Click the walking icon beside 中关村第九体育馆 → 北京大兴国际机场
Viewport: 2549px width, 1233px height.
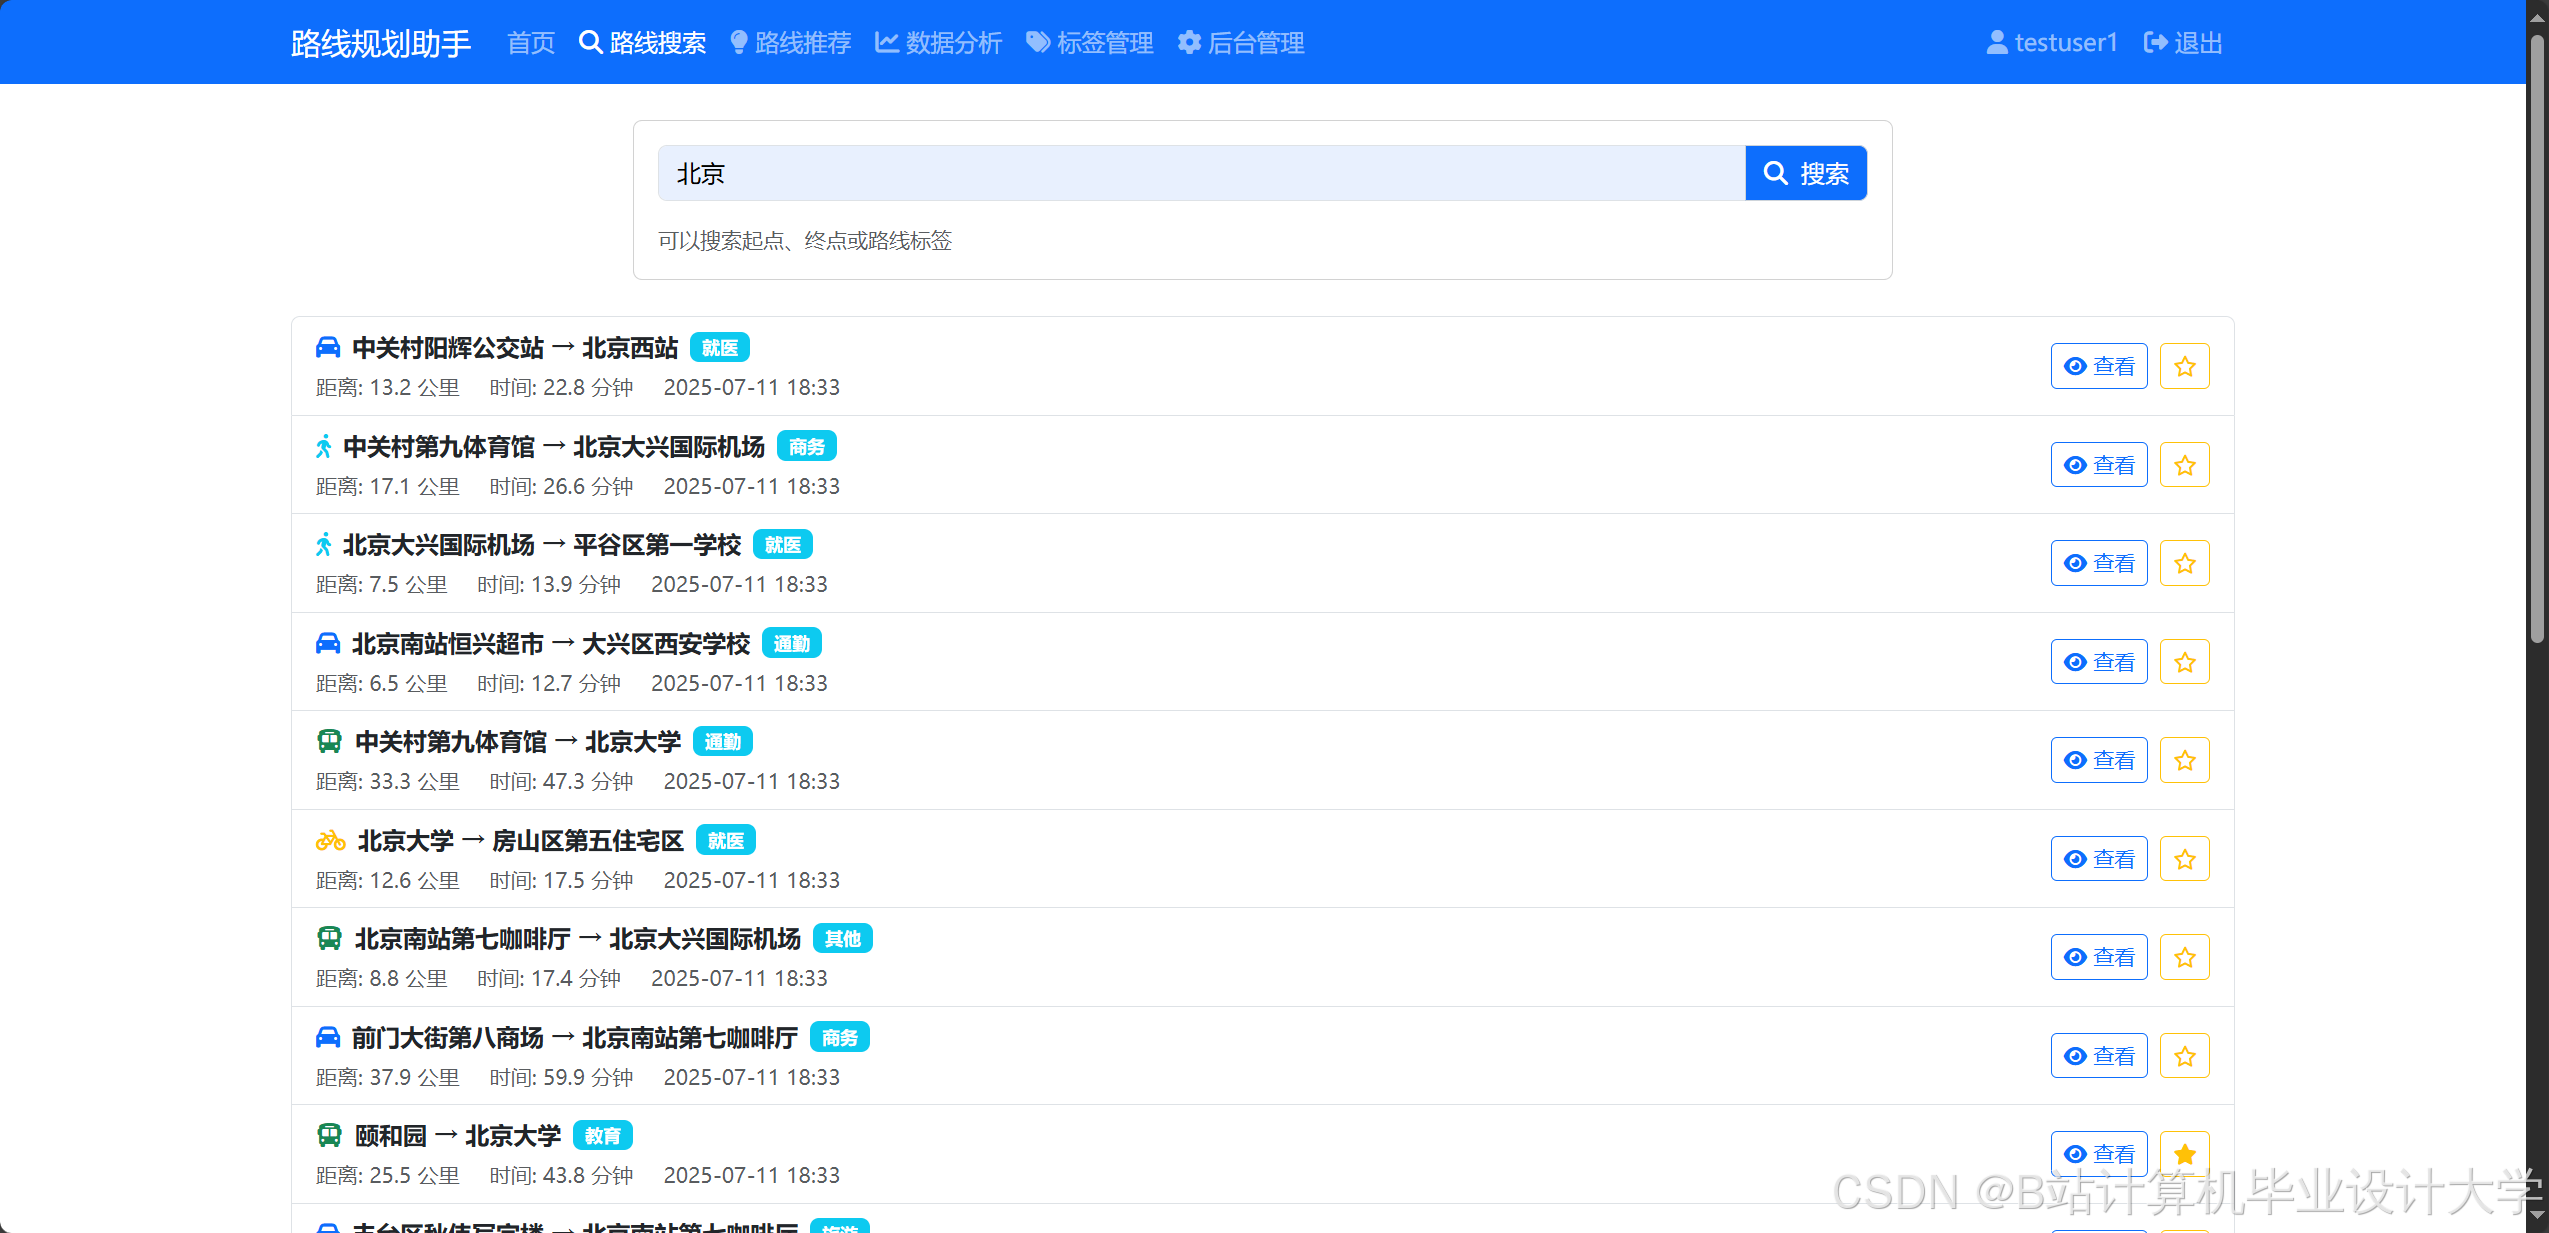[323, 446]
